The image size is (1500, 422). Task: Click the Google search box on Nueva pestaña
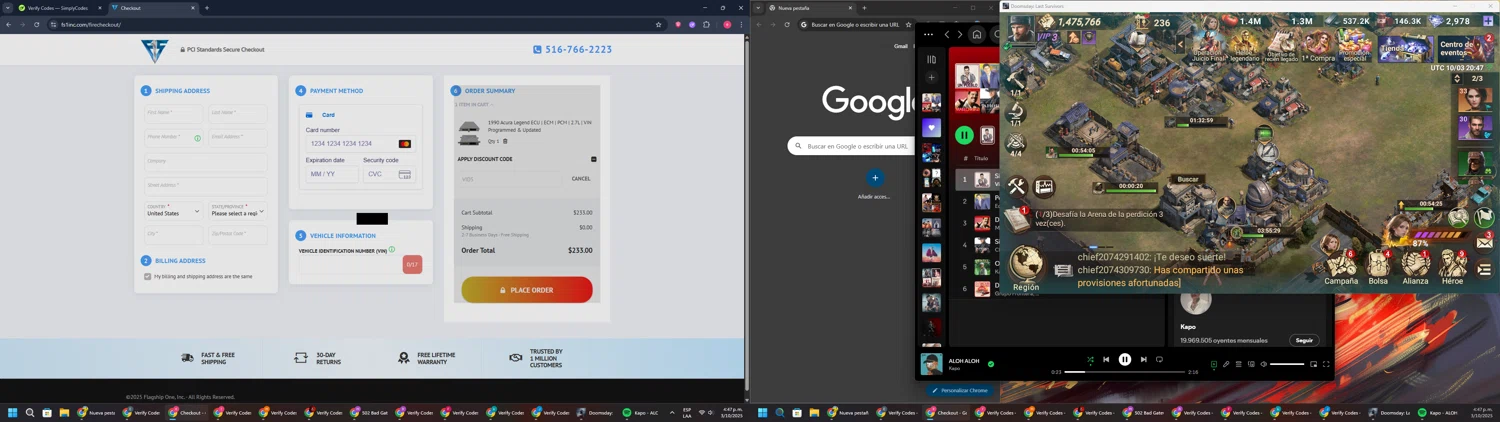pyautogui.click(x=852, y=146)
